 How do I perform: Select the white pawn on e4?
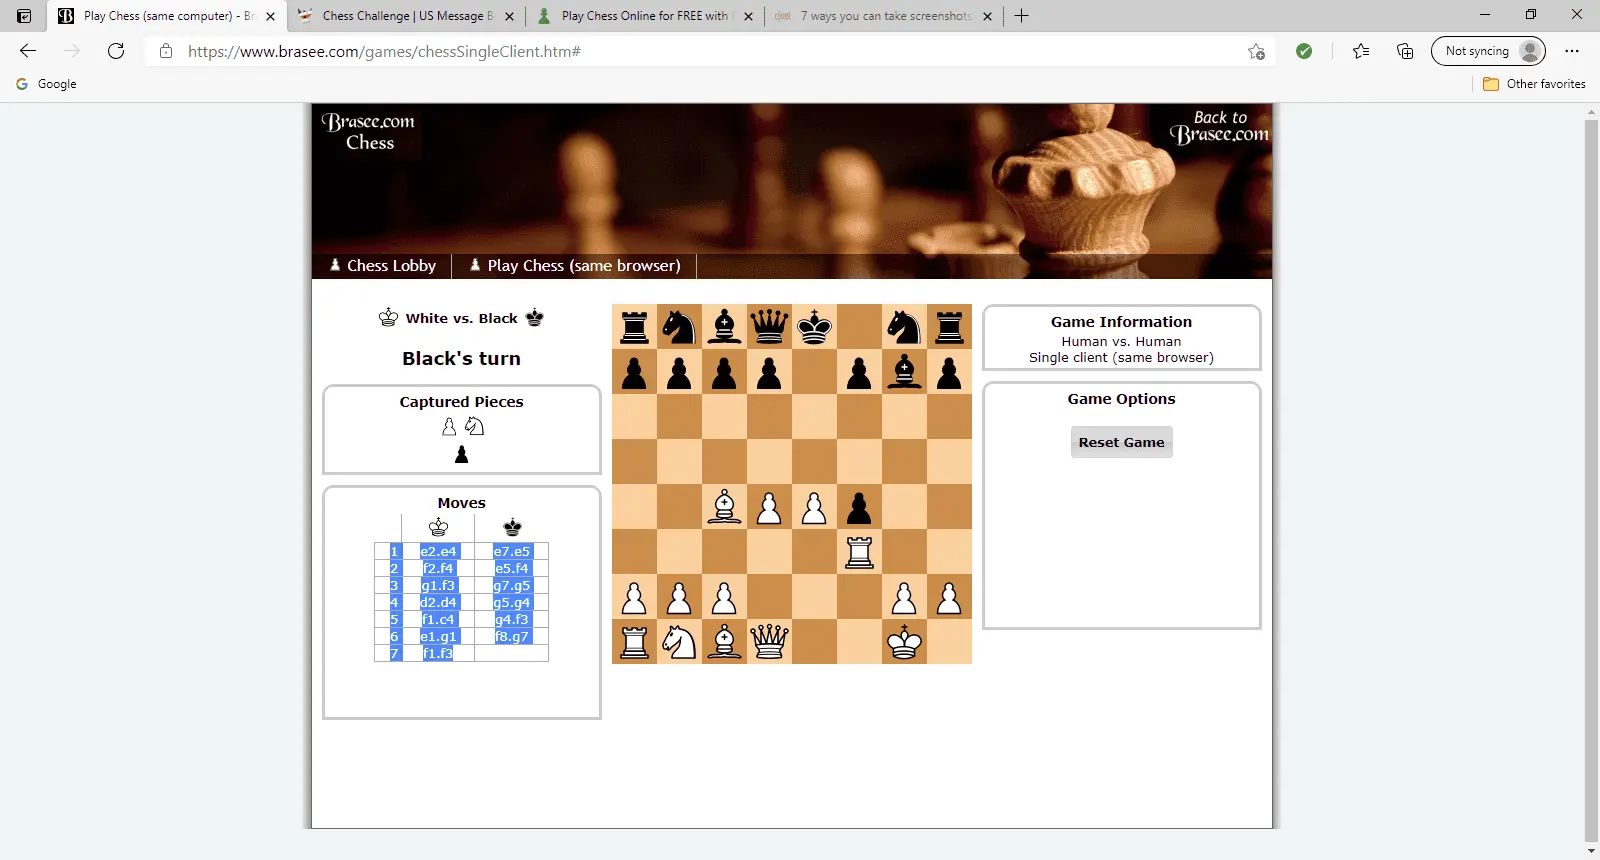pyautogui.click(x=814, y=507)
